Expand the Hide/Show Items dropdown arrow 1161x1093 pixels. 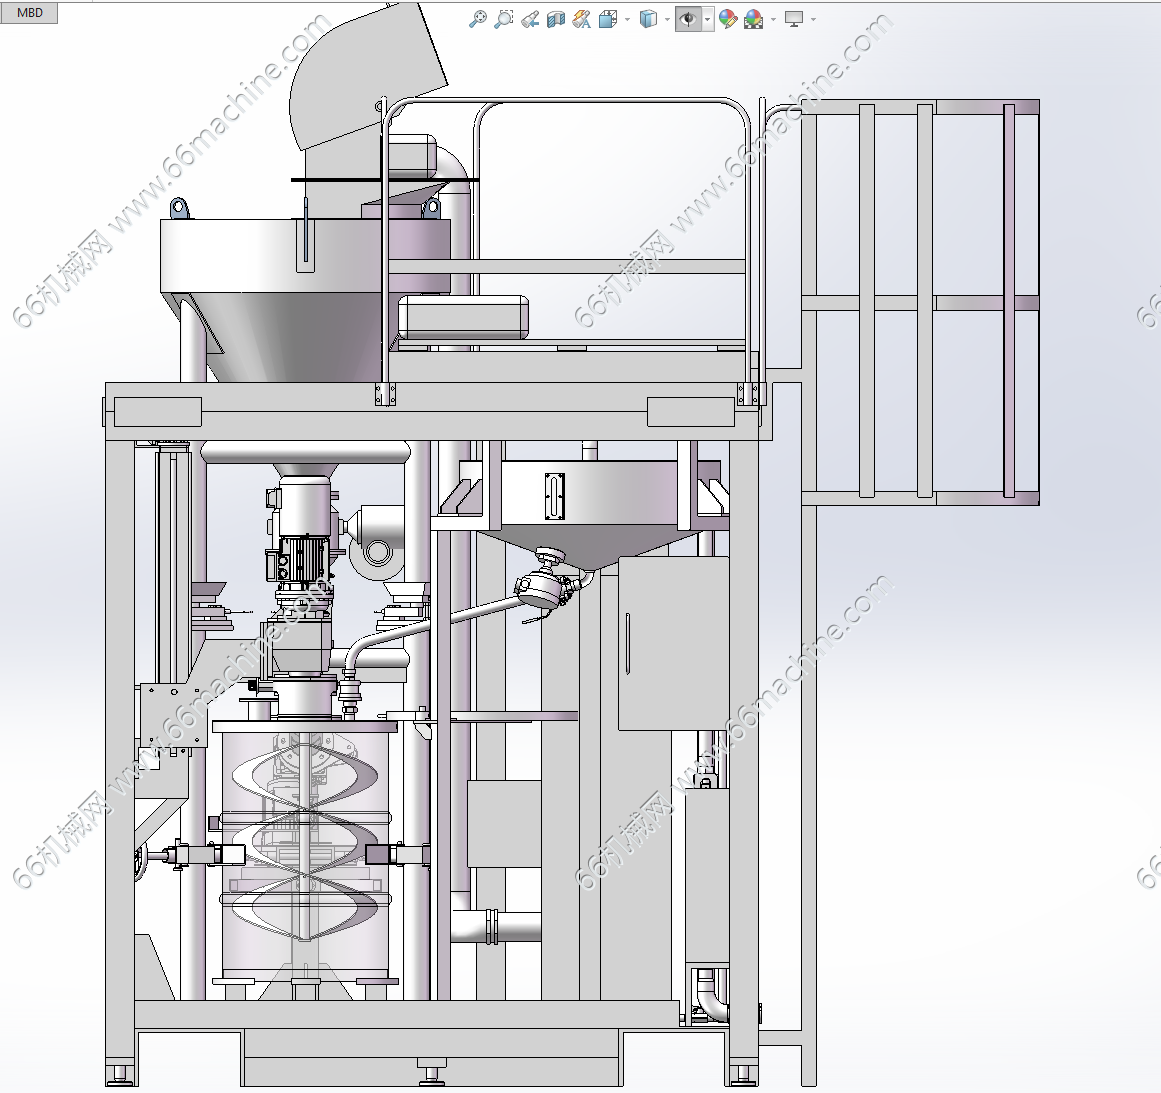[707, 19]
